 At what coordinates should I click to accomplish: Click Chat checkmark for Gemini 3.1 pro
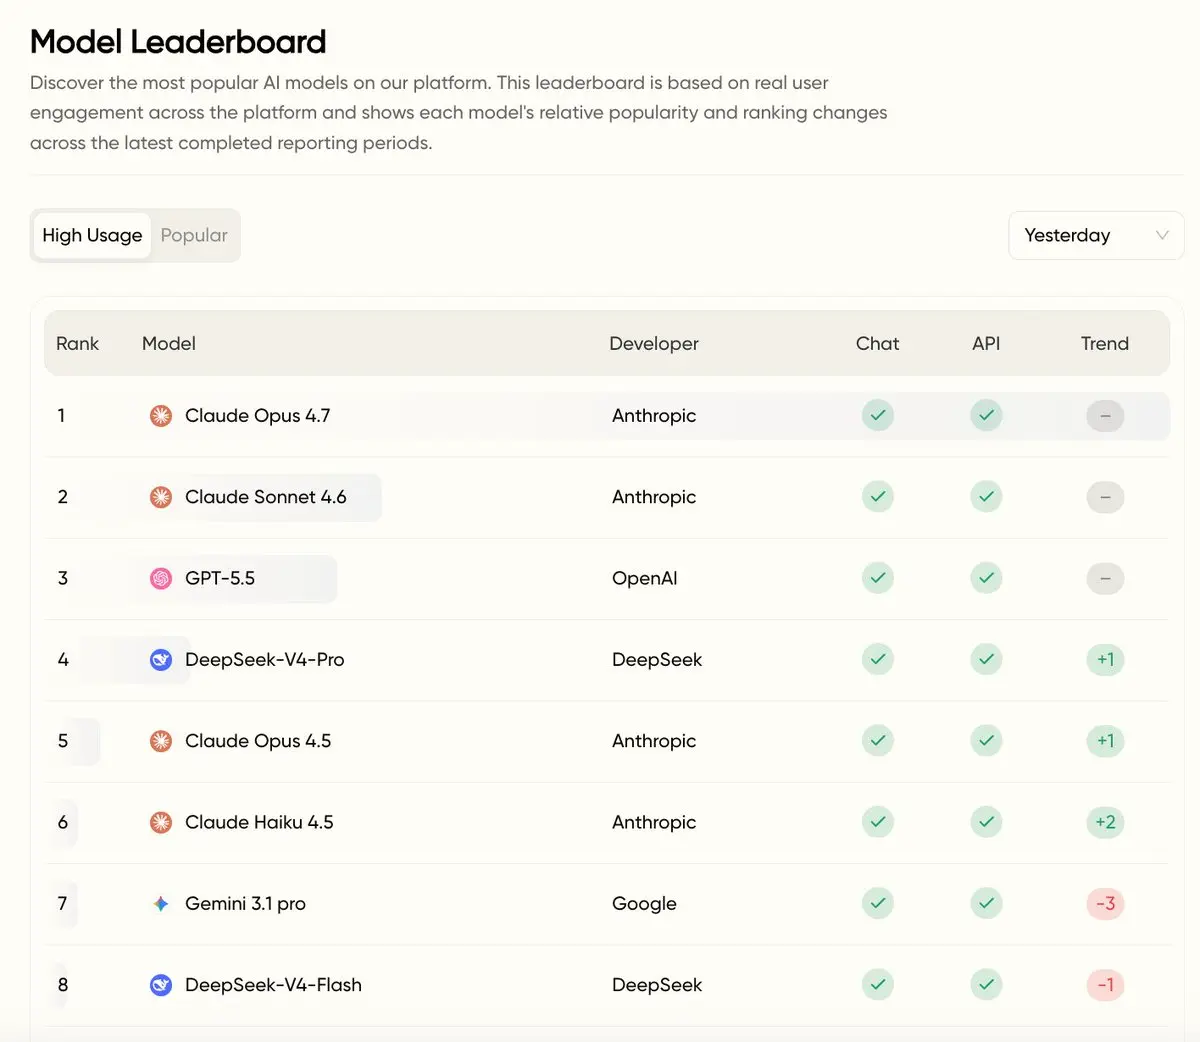tap(878, 903)
